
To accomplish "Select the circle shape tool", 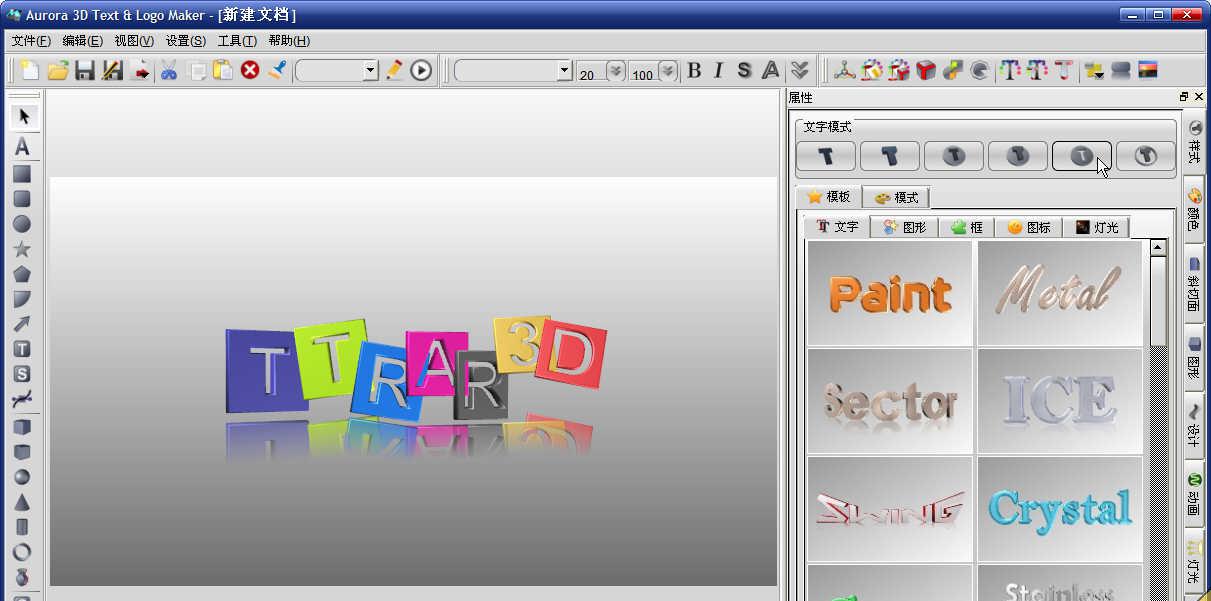I will click(21, 224).
